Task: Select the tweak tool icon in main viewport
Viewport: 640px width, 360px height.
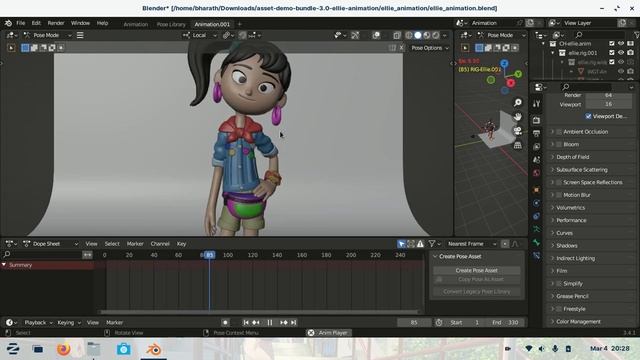Action: [x=11, y=48]
